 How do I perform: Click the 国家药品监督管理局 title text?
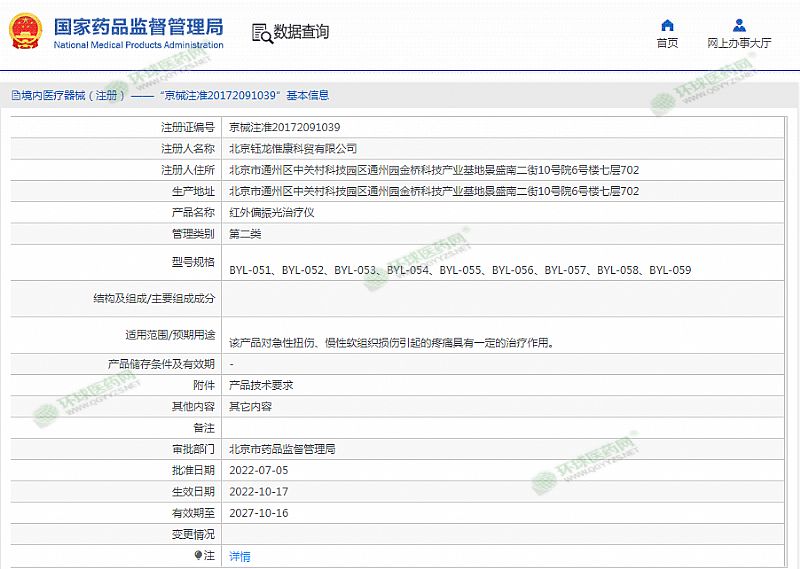click(x=138, y=26)
